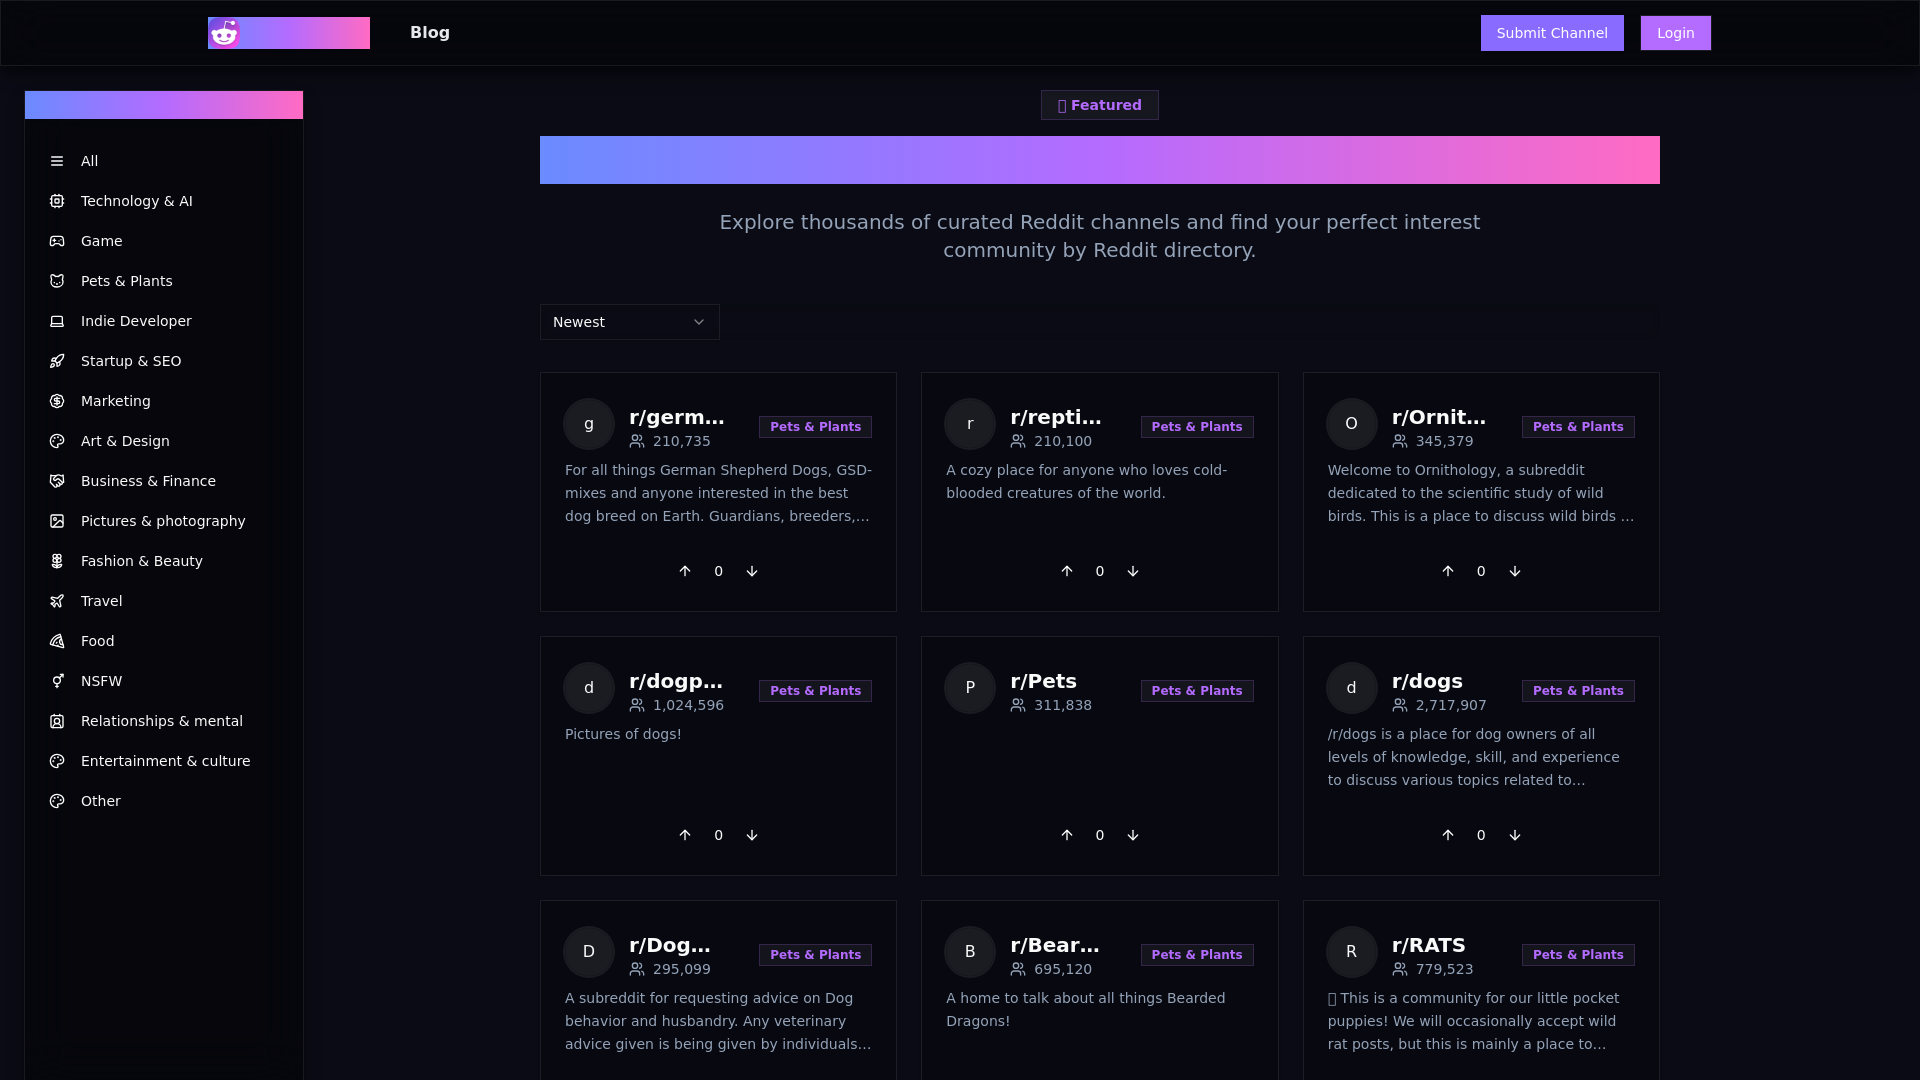Click the avatar circle of r/dogp...

589,688
